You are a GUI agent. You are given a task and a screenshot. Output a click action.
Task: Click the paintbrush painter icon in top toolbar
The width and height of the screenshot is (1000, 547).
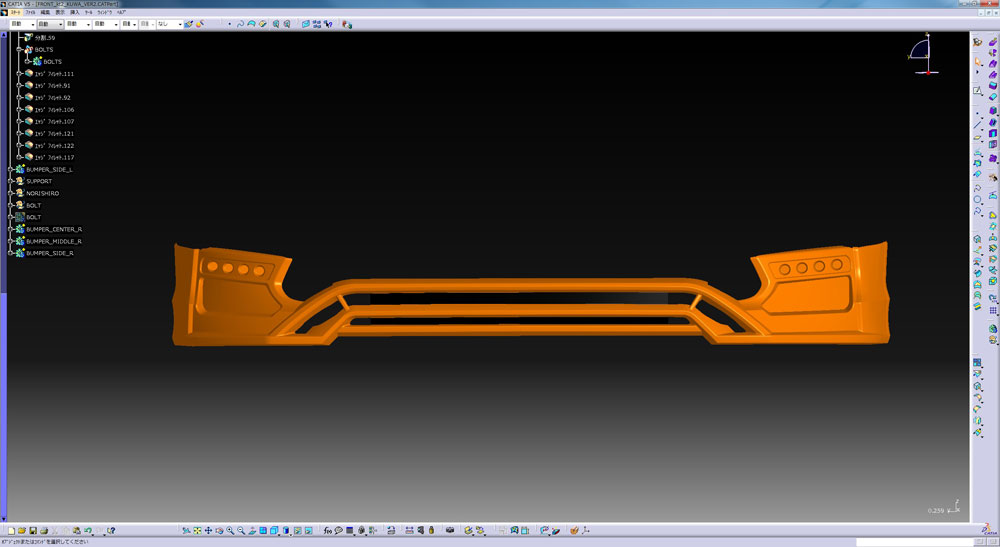click(x=189, y=24)
